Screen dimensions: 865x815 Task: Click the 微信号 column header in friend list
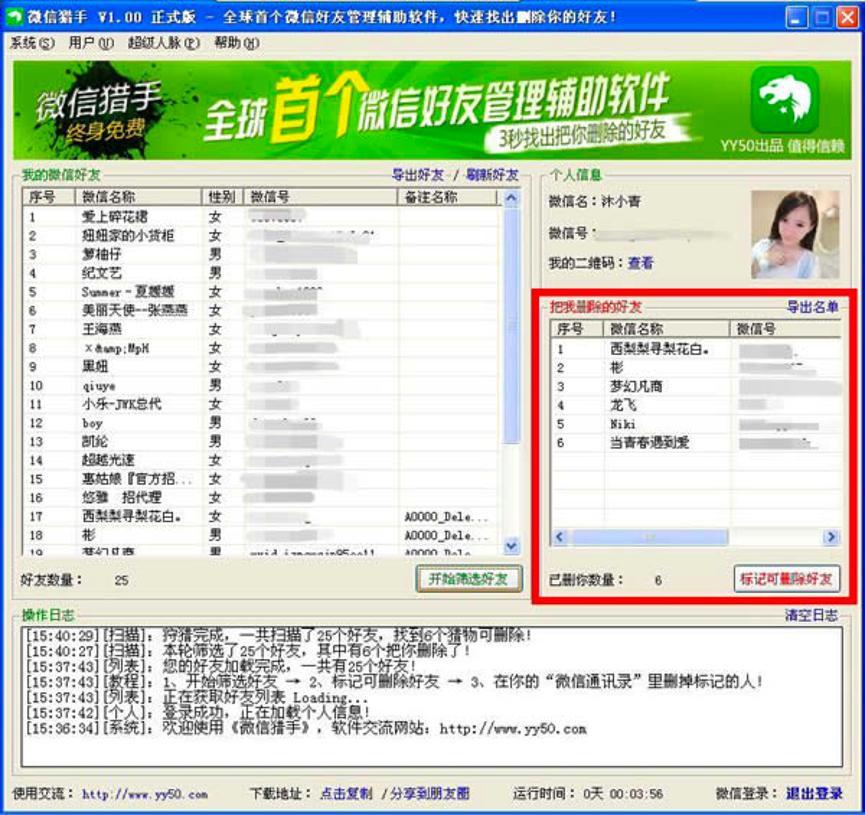point(321,197)
